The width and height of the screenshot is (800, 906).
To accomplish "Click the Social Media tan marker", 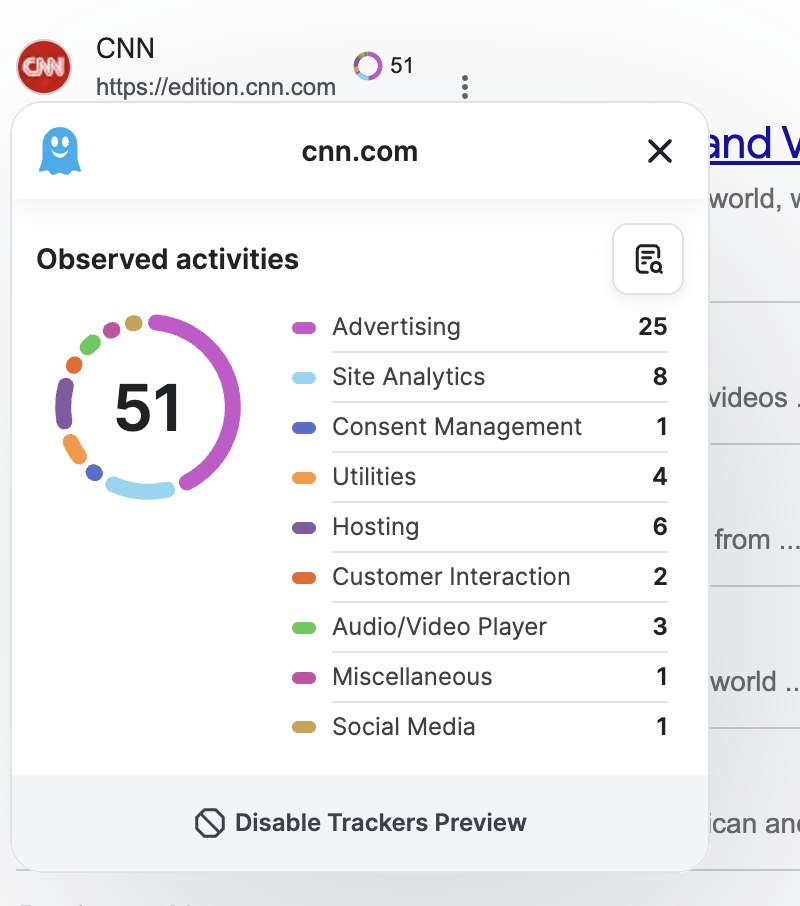I will click(x=304, y=727).
